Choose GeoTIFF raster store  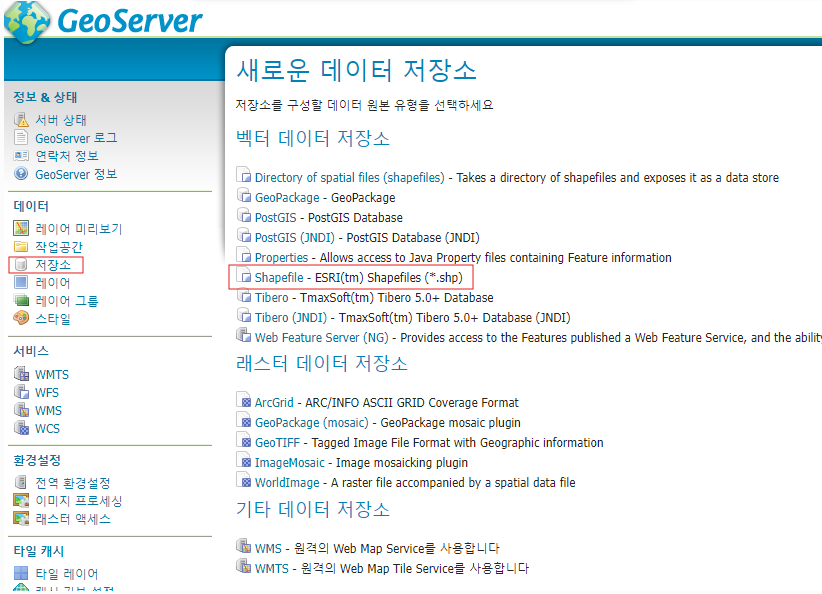point(277,442)
